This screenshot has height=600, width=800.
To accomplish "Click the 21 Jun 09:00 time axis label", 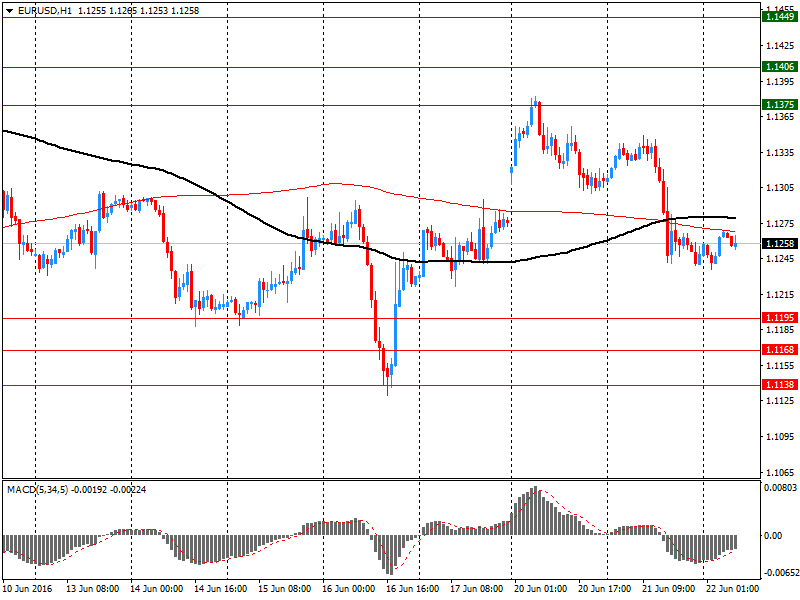I will coord(668,588).
